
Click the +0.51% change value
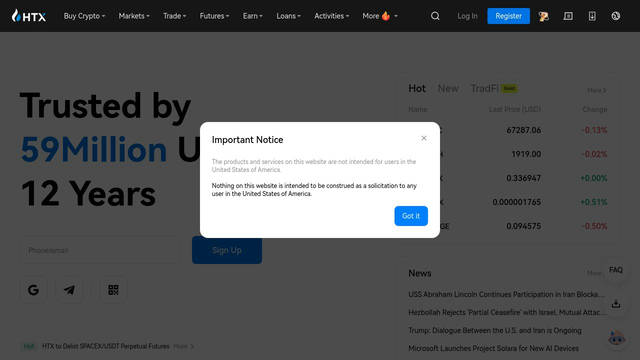click(593, 202)
